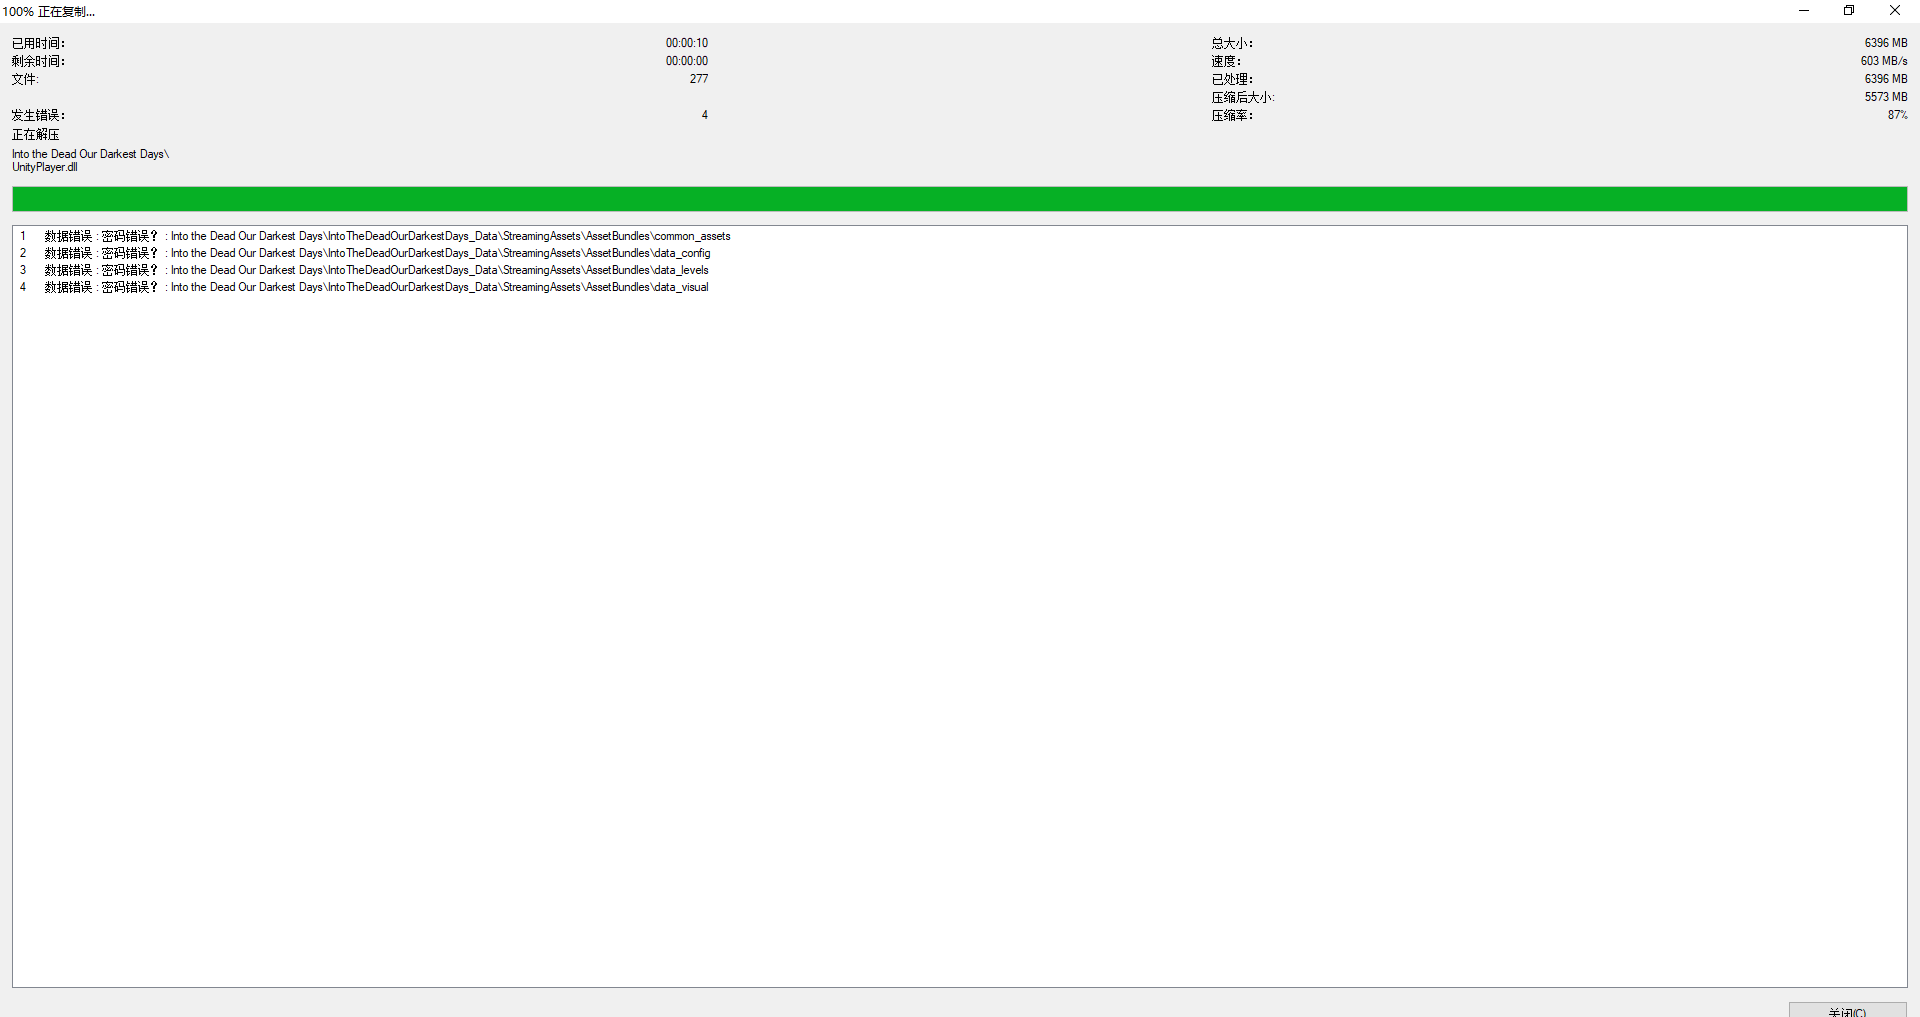Click the remaining time value 00:00:00
The width and height of the screenshot is (1920, 1017).
tap(687, 61)
